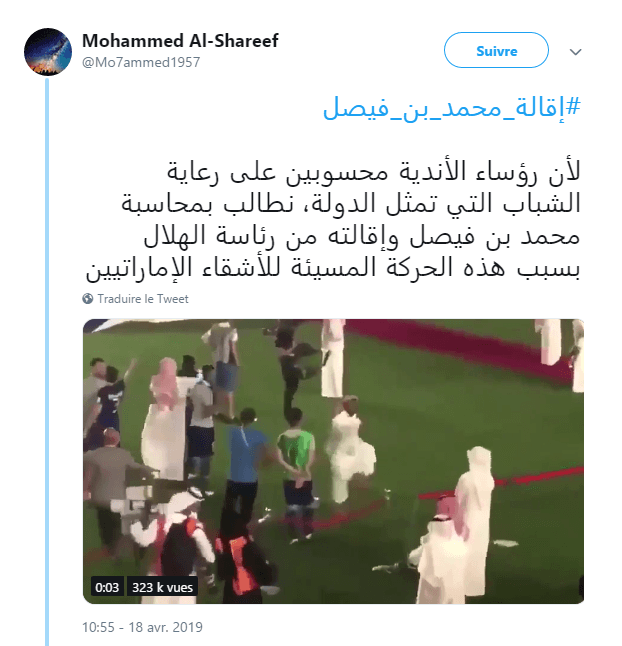Play the embedded football pitch video

(333, 461)
